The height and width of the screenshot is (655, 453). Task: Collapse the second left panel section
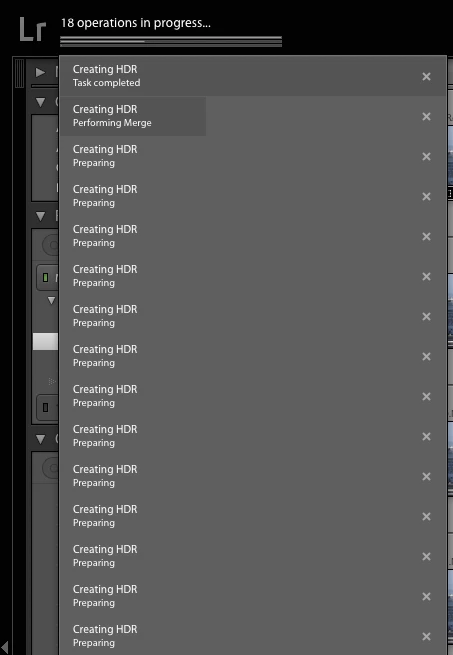(x=41, y=102)
